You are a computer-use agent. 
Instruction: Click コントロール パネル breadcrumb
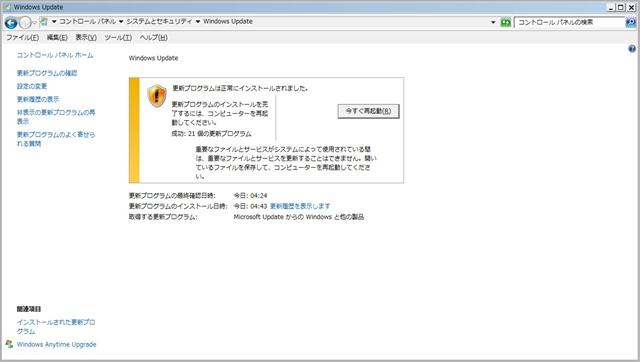[x=87, y=22]
